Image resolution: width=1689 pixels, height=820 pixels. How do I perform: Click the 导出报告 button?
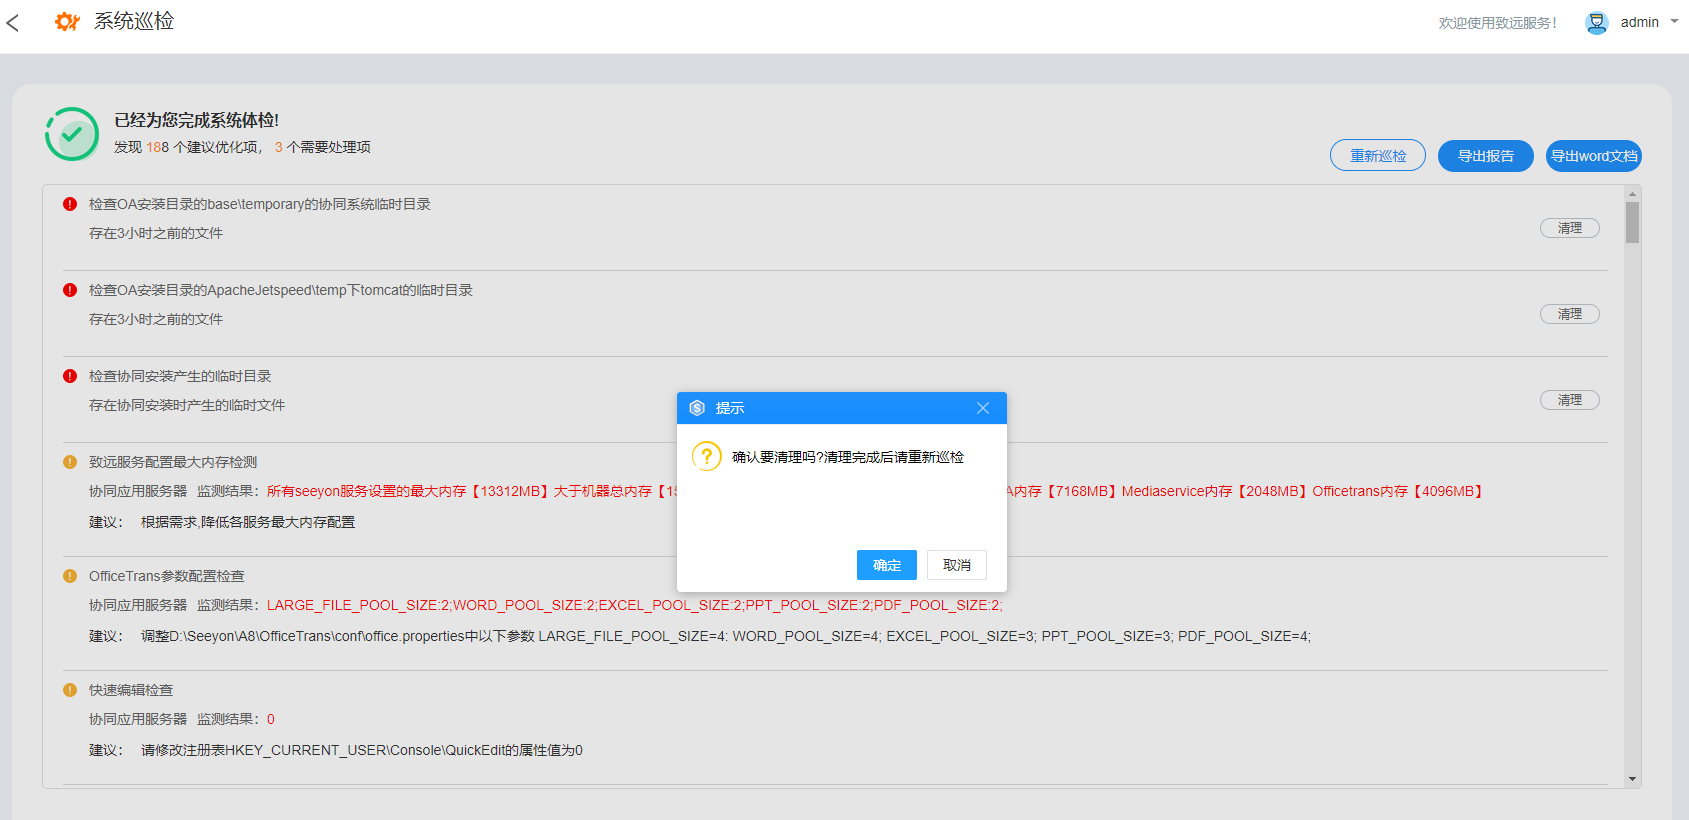[x=1486, y=155]
